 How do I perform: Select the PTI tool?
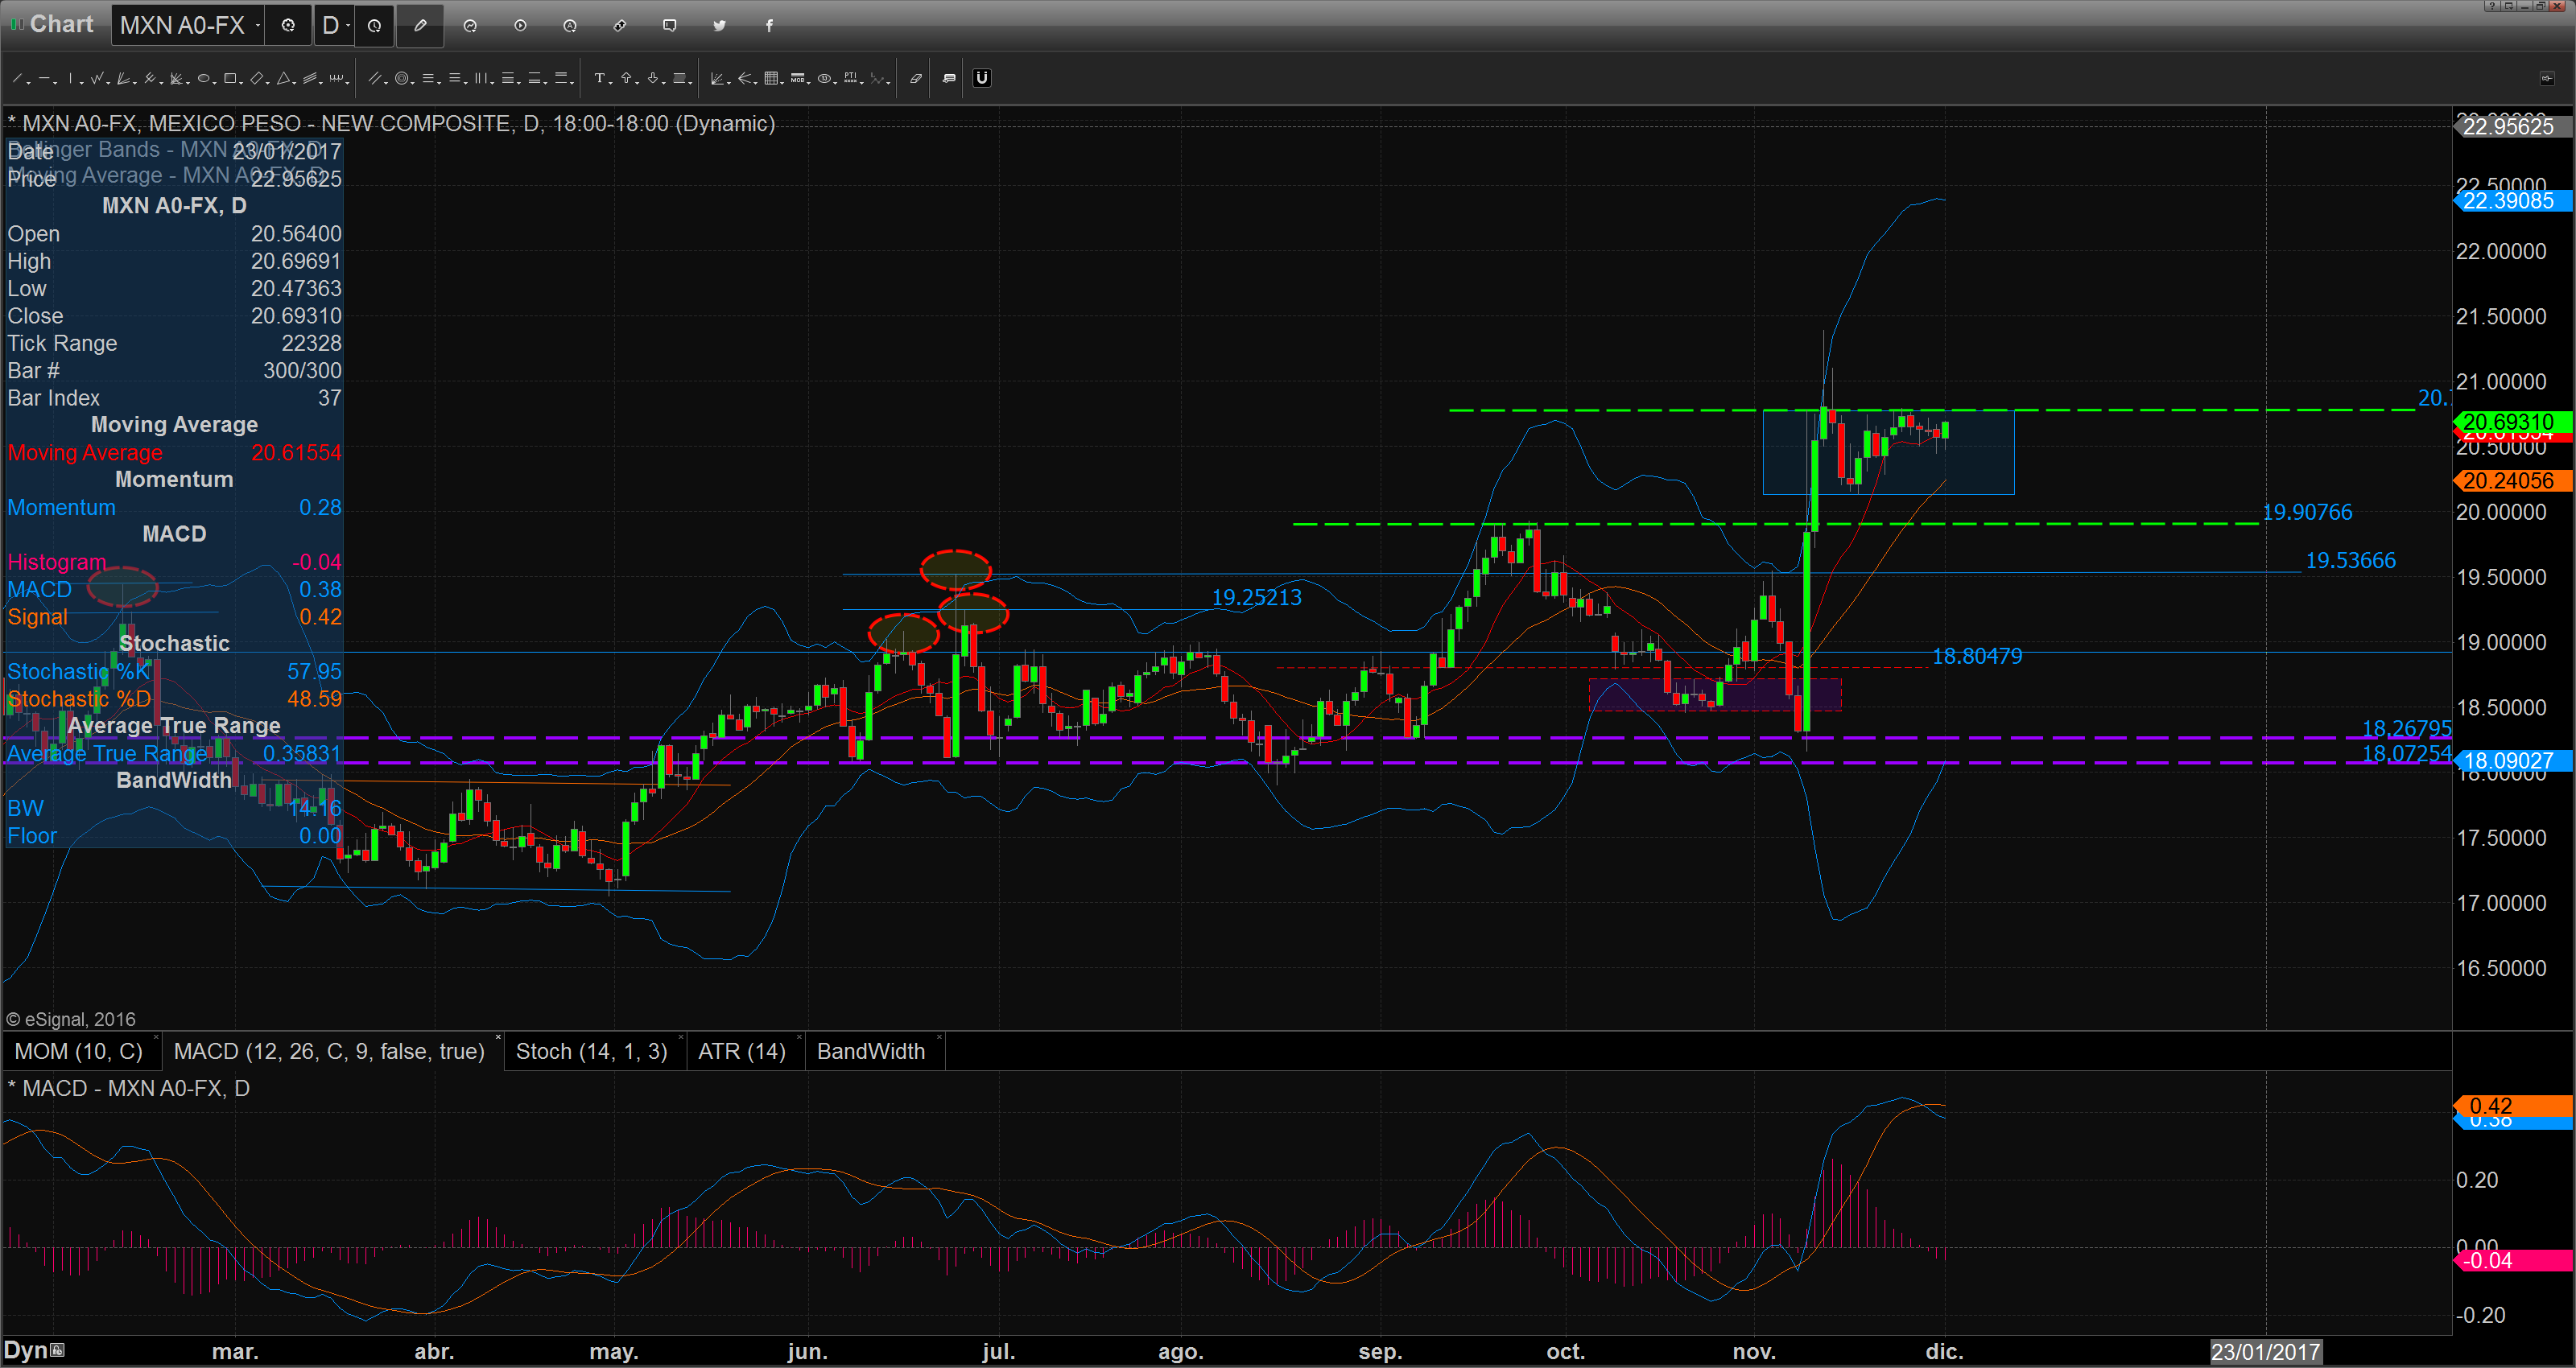850,78
